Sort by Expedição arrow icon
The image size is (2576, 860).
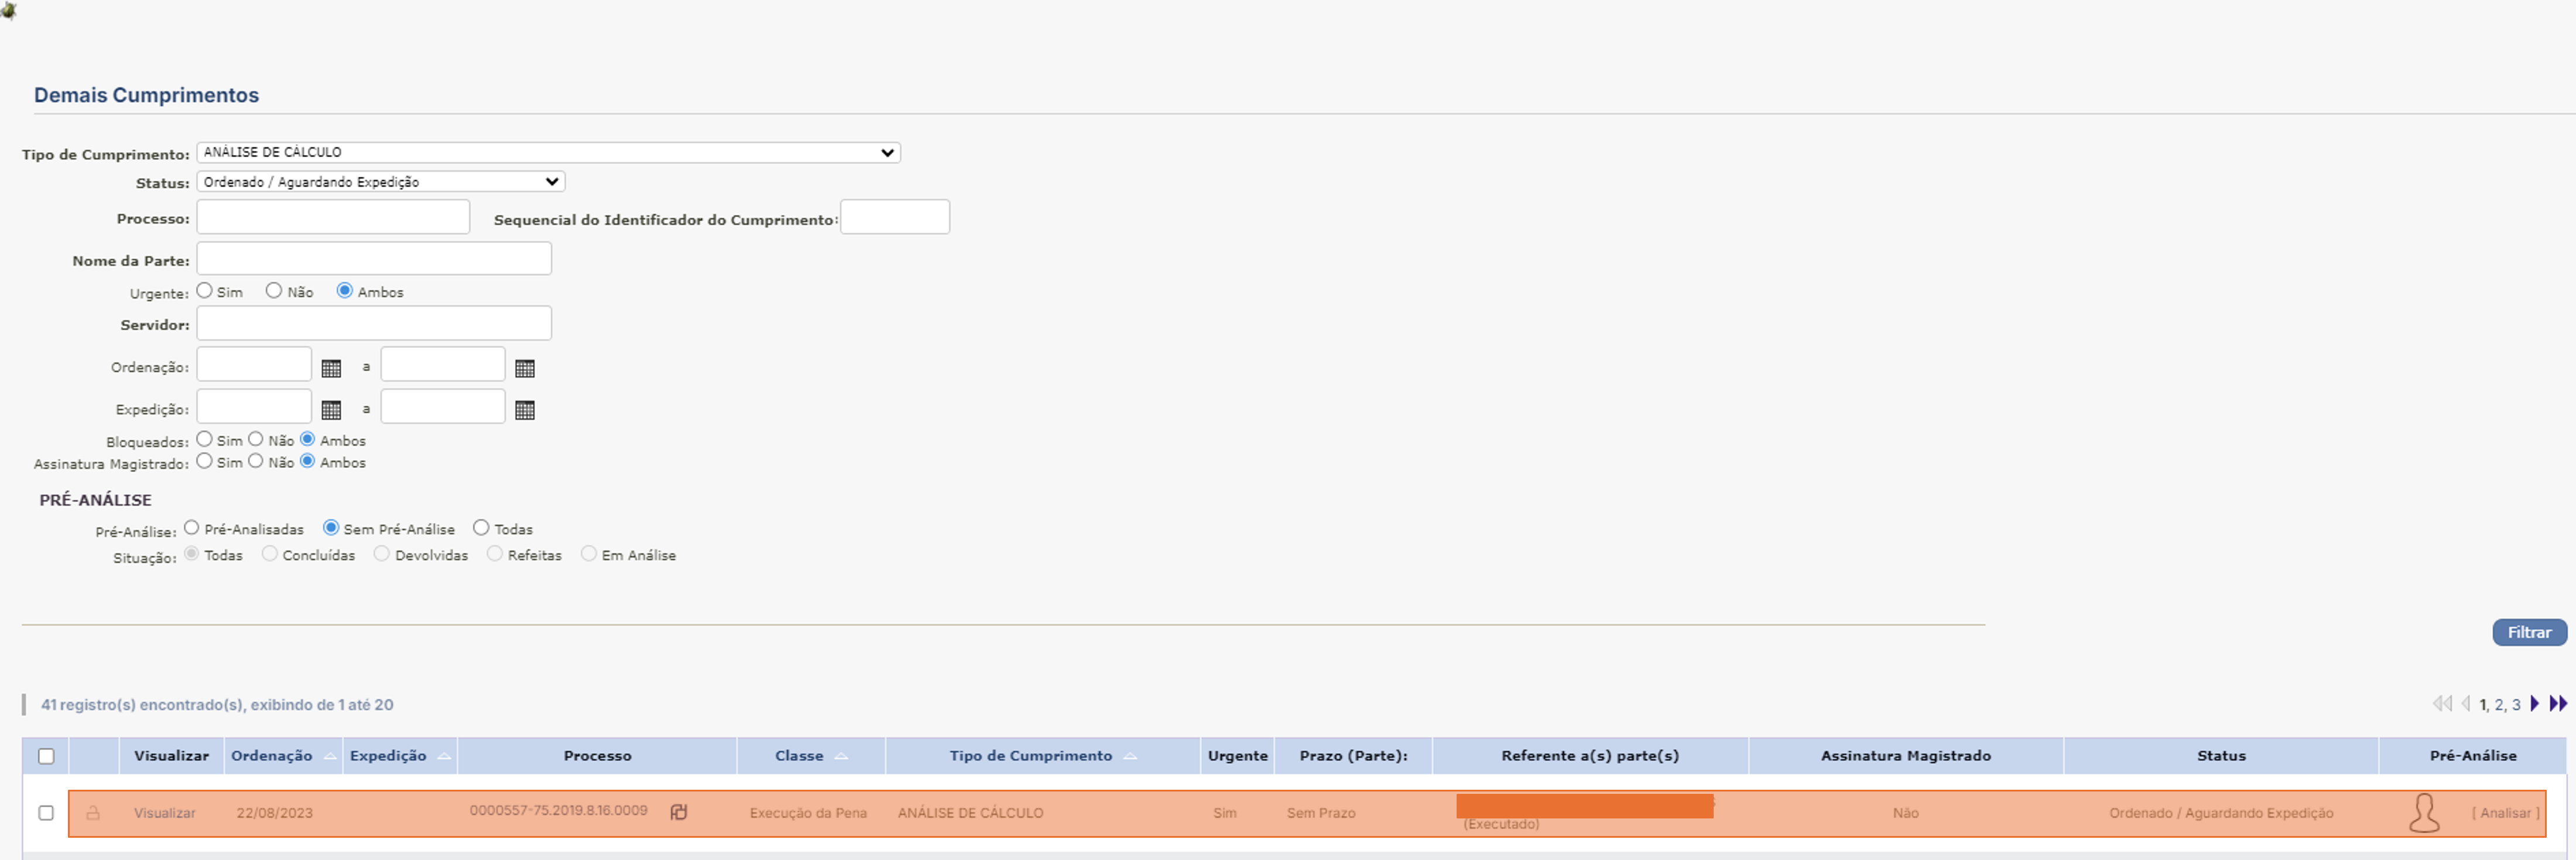tap(444, 756)
